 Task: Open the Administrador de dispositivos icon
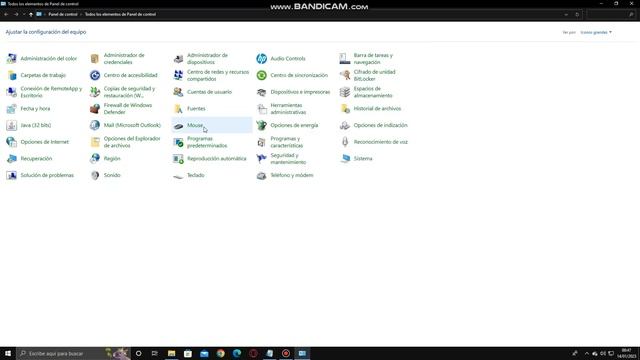pyautogui.click(x=178, y=58)
